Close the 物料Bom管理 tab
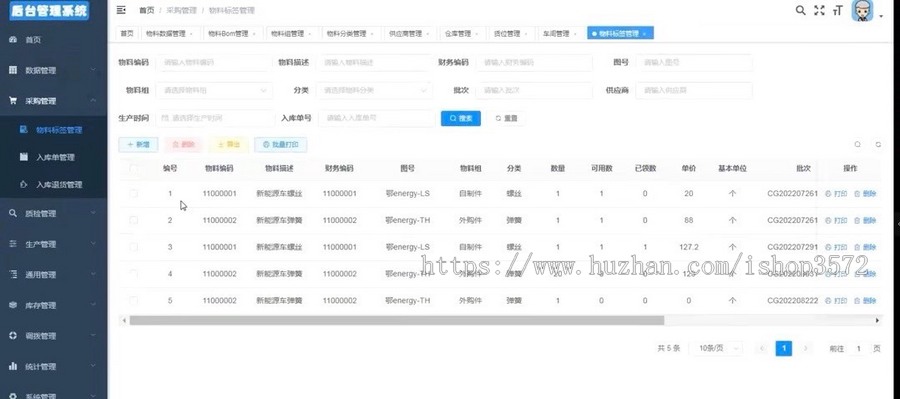The height and width of the screenshot is (399, 900). pos(253,34)
